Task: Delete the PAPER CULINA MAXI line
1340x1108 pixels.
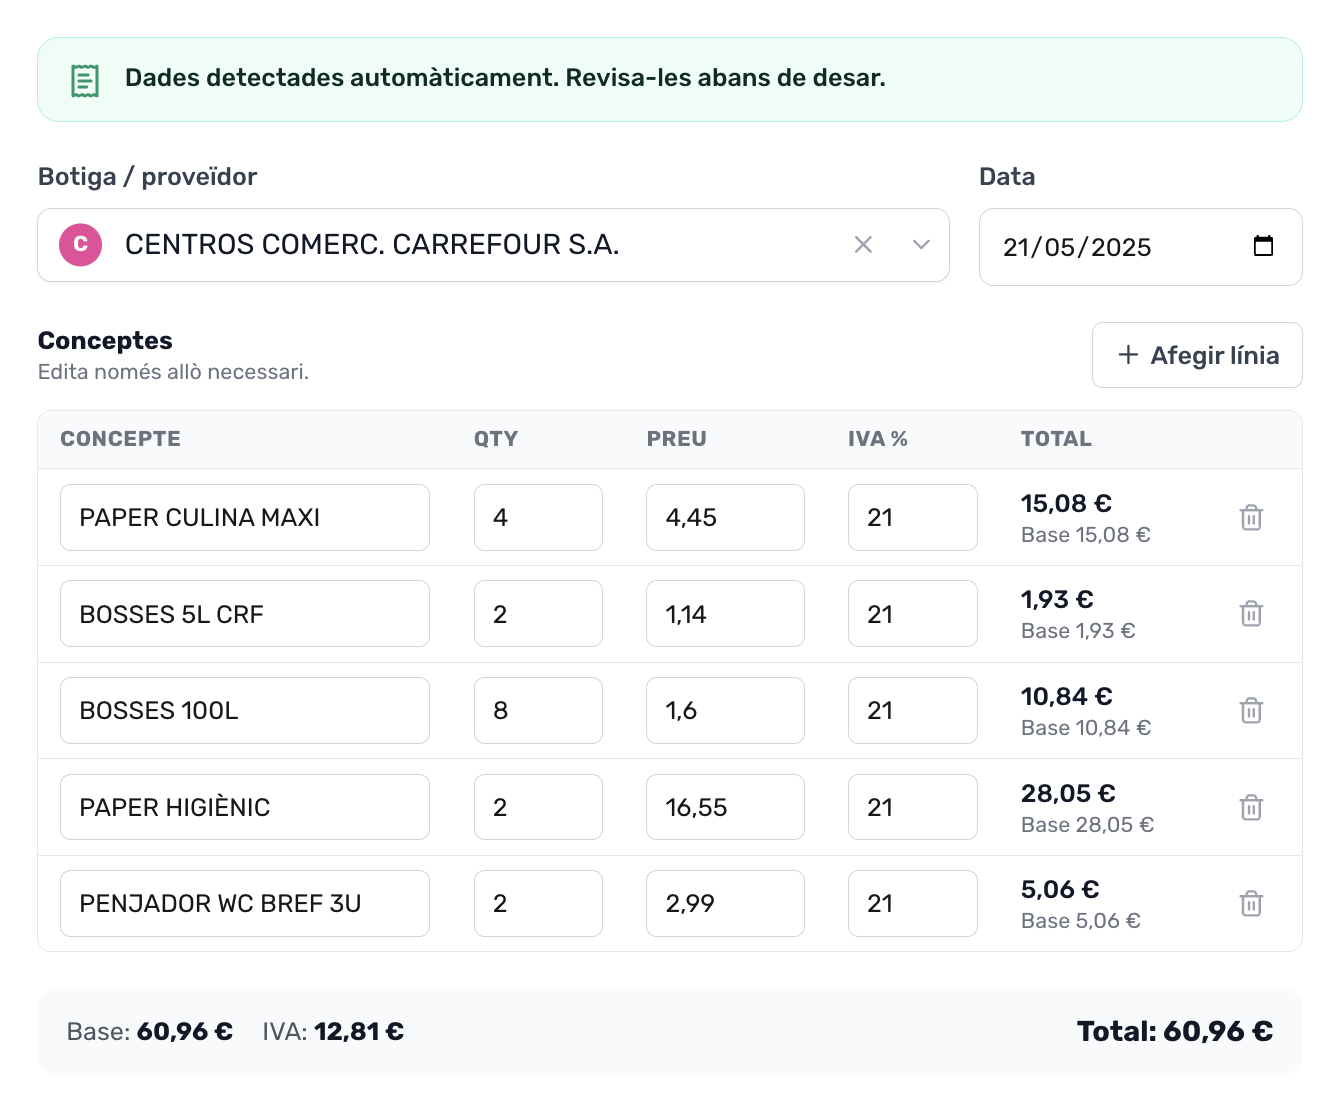Action: [1251, 518]
